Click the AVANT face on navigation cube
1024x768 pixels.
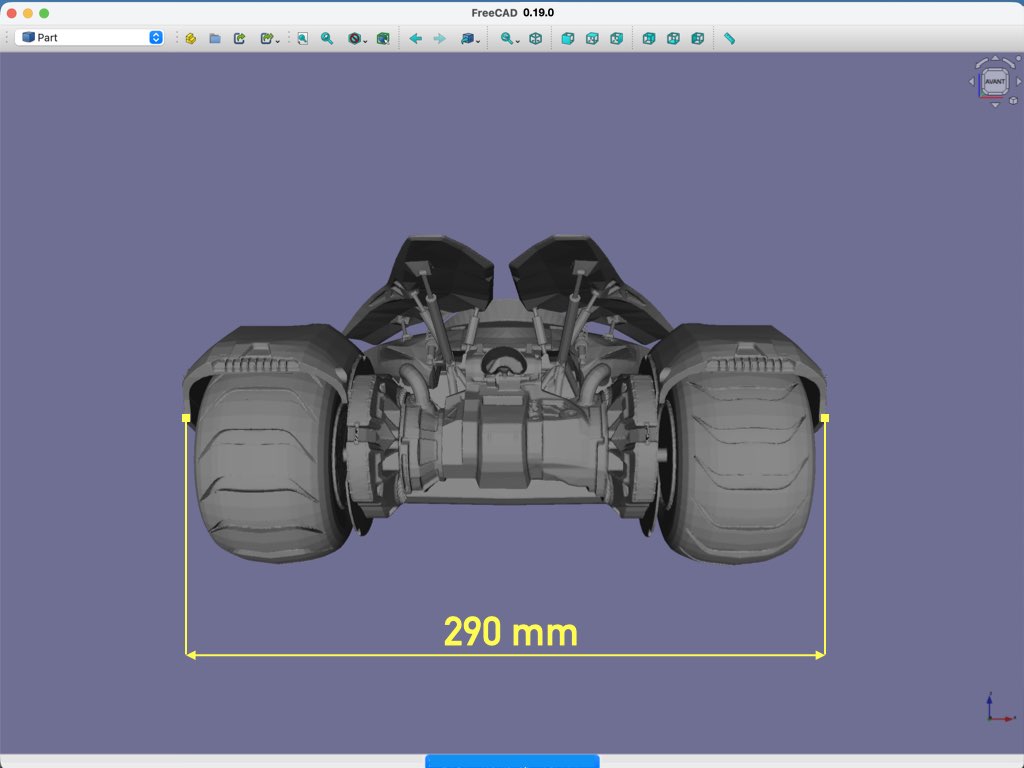[x=994, y=82]
